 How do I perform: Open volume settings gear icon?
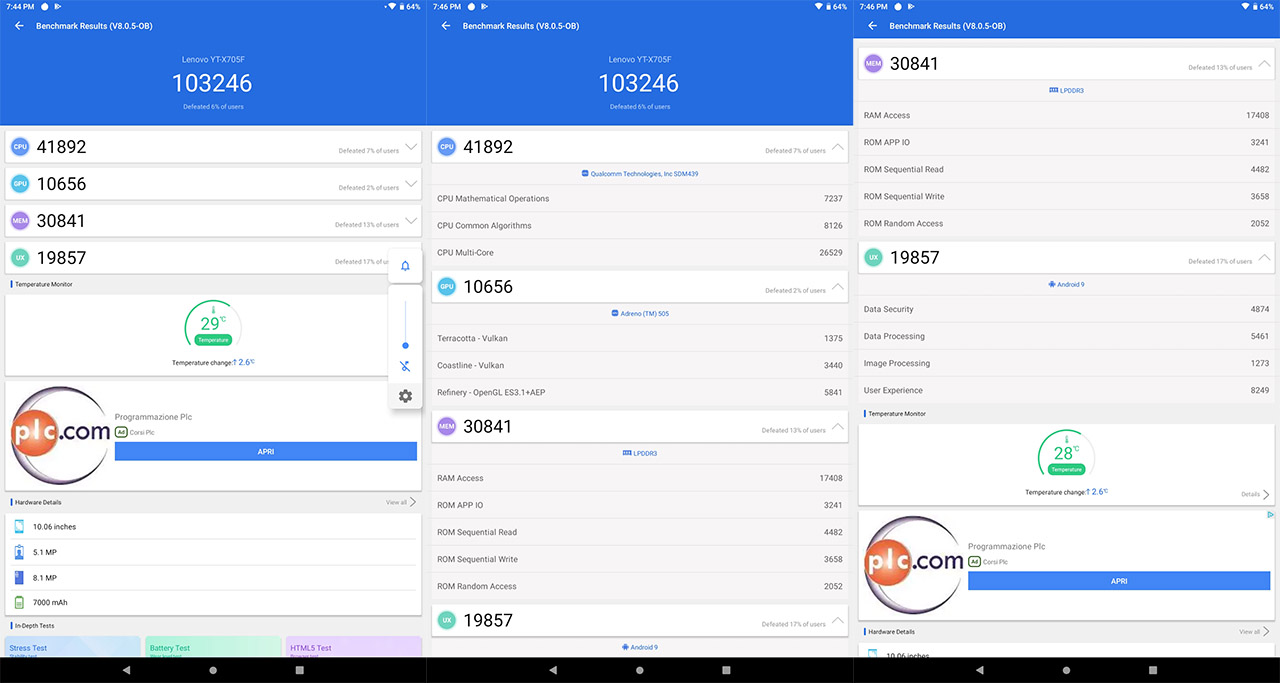click(x=405, y=396)
